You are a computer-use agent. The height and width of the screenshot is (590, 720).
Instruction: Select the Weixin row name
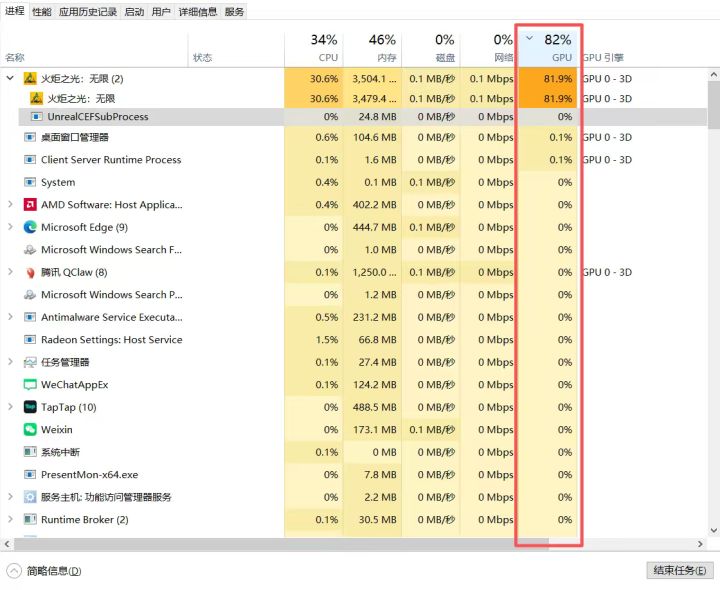click(56, 429)
